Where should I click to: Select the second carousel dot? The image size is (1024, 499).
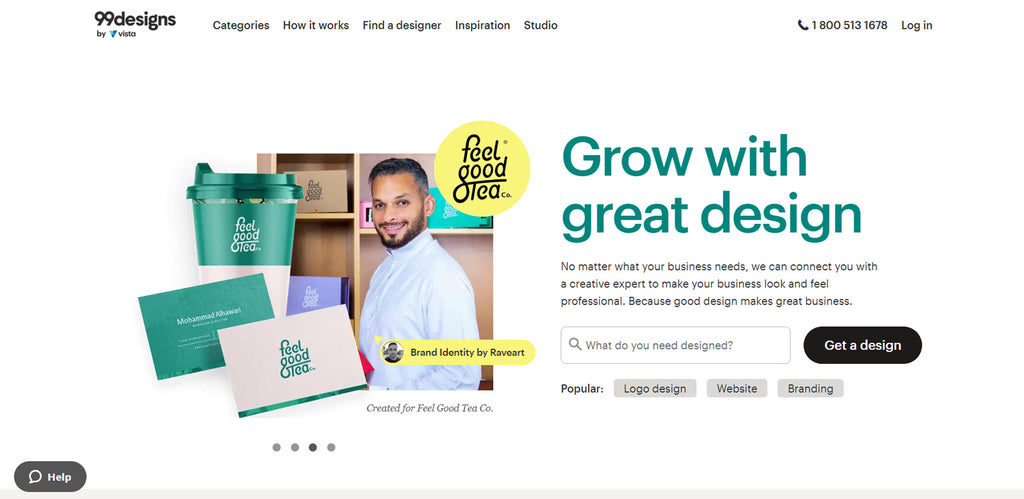(x=295, y=447)
